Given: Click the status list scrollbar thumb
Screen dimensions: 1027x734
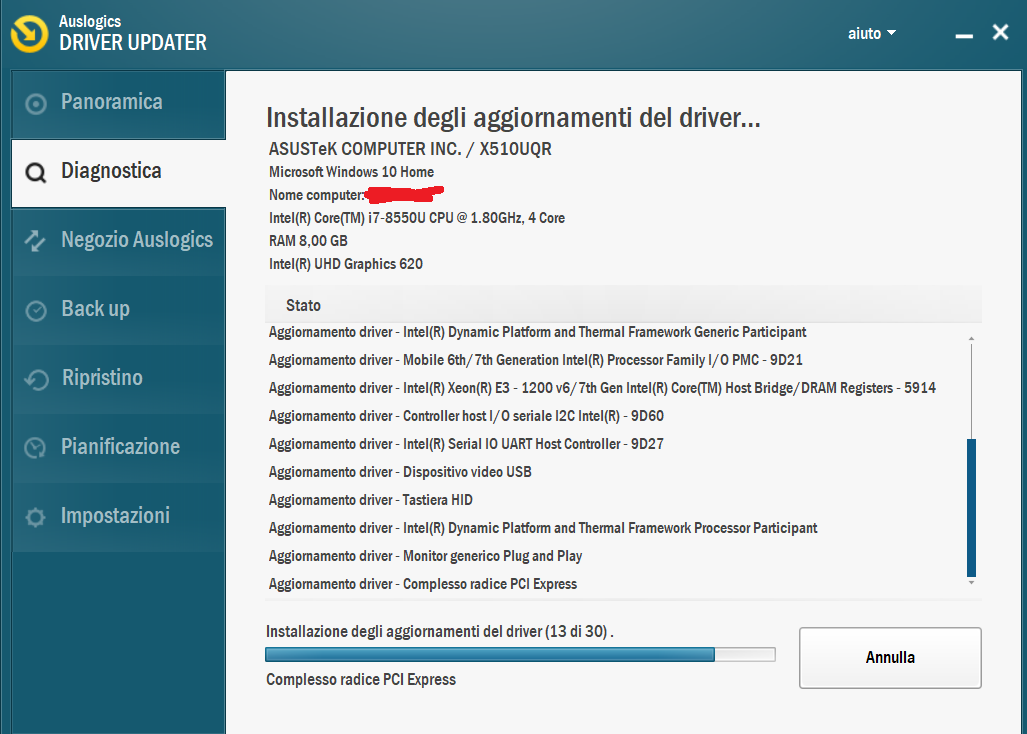Looking at the screenshot, I should click(971, 507).
